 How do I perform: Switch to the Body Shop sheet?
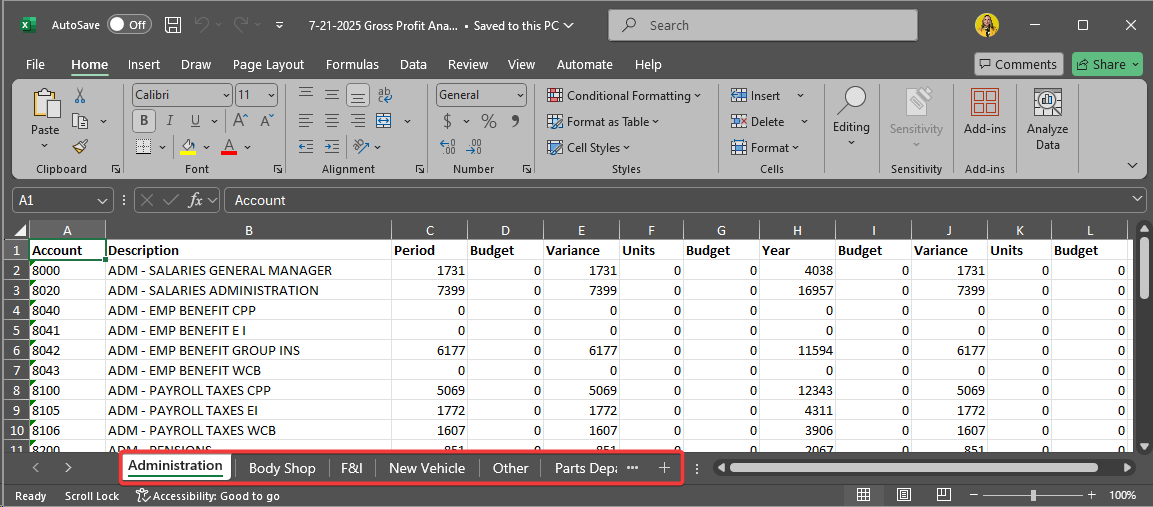click(282, 468)
